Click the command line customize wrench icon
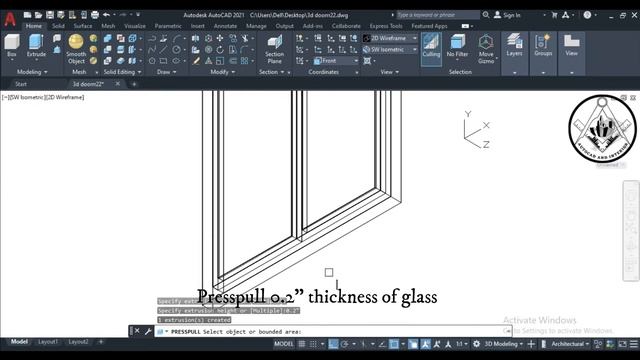Image resolution: width=640 pixels, height=360 pixels. pyautogui.click(x=148, y=331)
